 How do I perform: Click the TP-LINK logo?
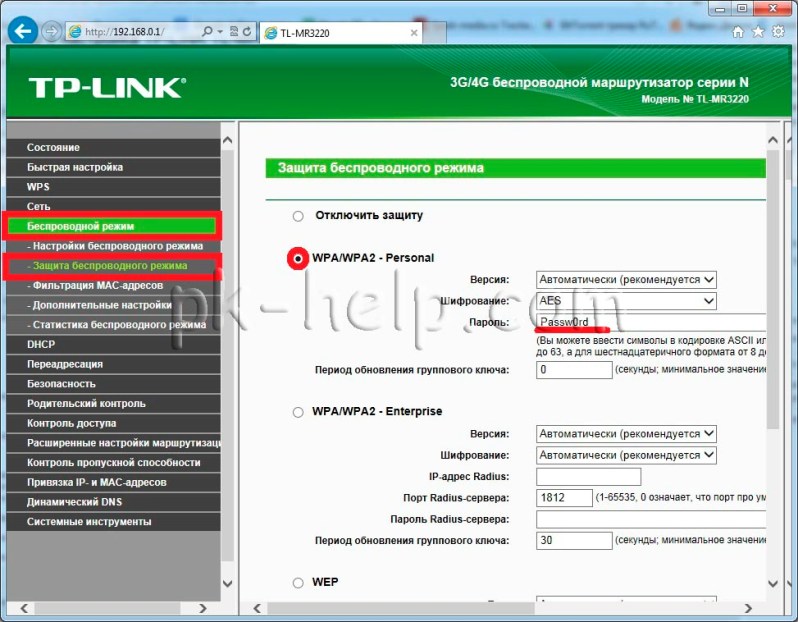(x=107, y=88)
